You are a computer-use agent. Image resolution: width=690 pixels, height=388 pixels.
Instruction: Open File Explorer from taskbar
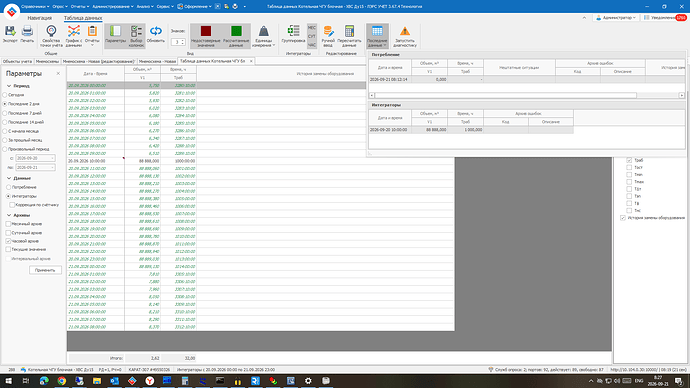97,381
